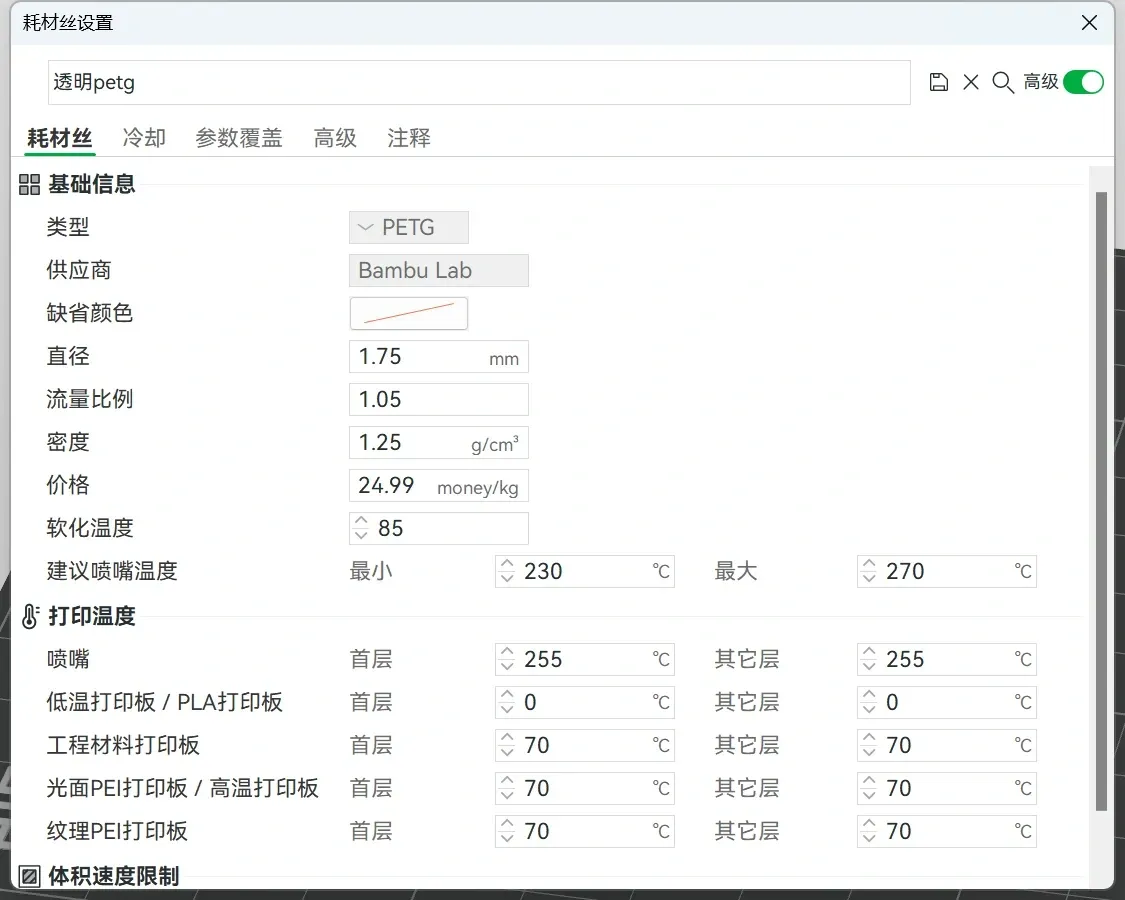1125x900 pixels.
Task: Open the 注释 tab
Action: pyautogui.click(x=409, y=138)
